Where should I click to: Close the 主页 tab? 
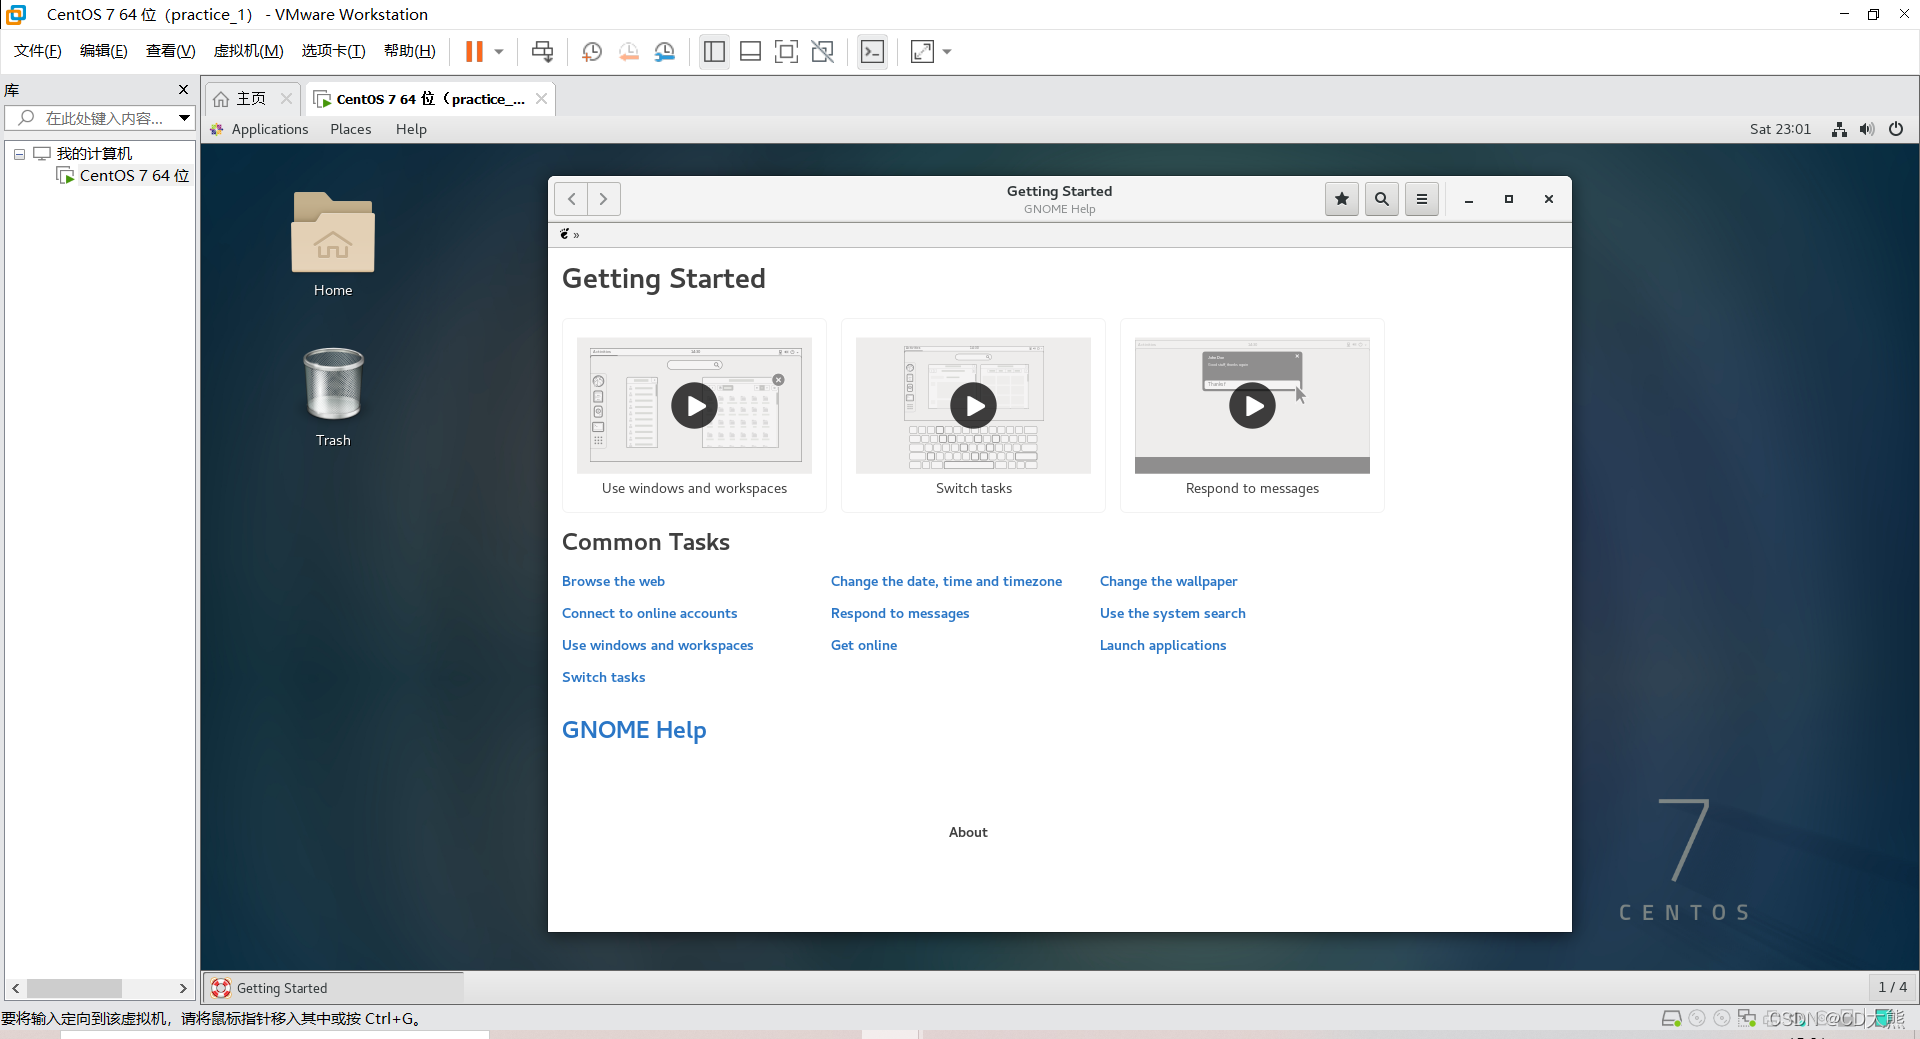(x=286, y=99)
